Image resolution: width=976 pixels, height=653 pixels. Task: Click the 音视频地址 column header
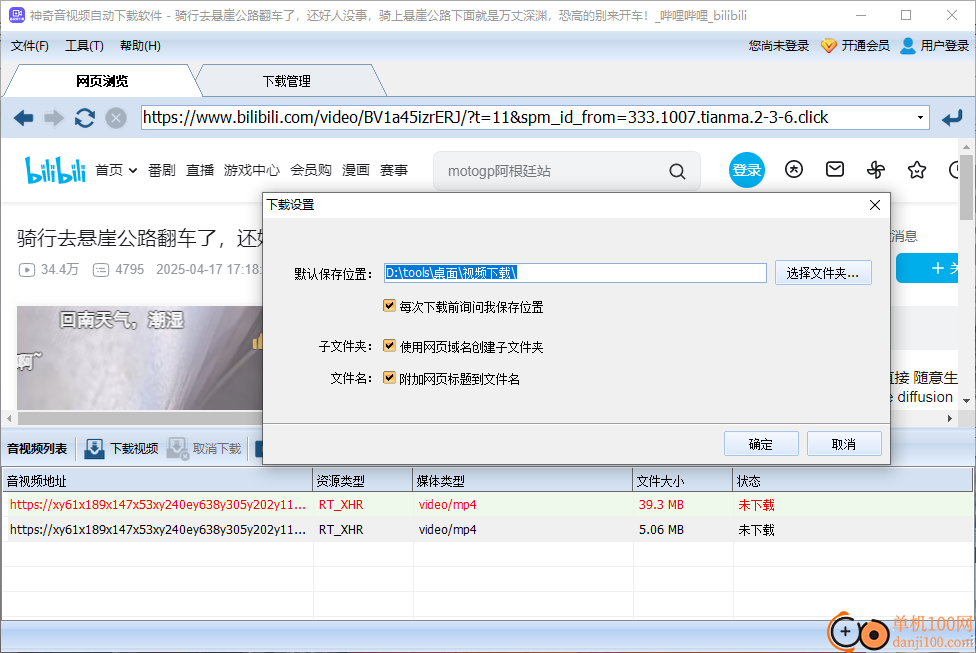coord(157,481)
